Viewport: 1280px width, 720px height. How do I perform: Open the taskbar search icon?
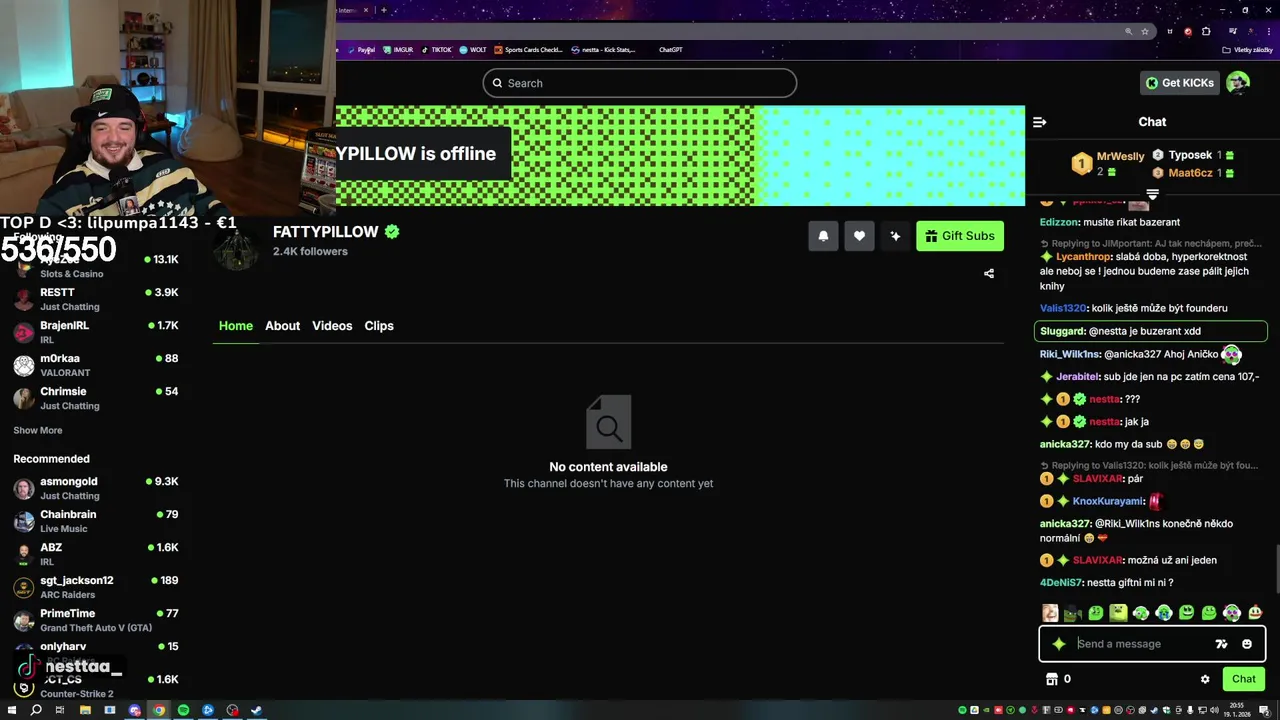tap(36, 710)
